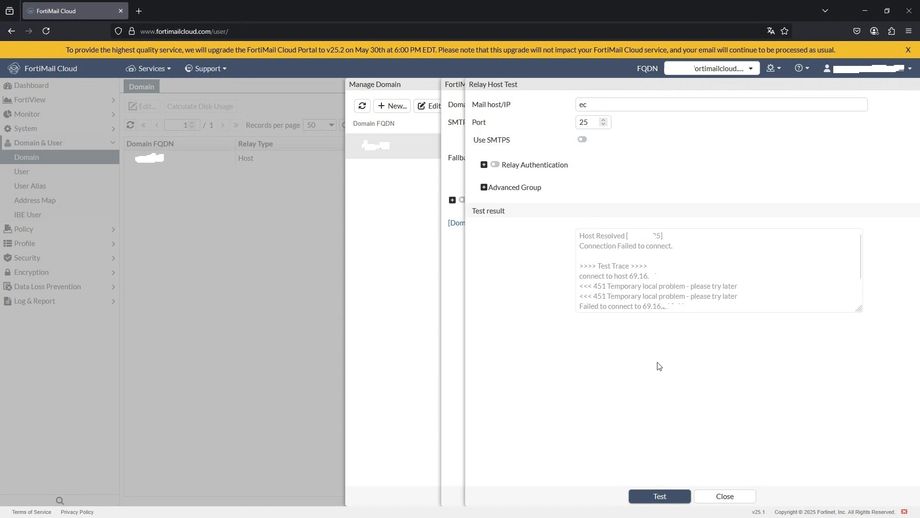
Task: Expand FortiView in the sidebar
Action: point(59,100)
